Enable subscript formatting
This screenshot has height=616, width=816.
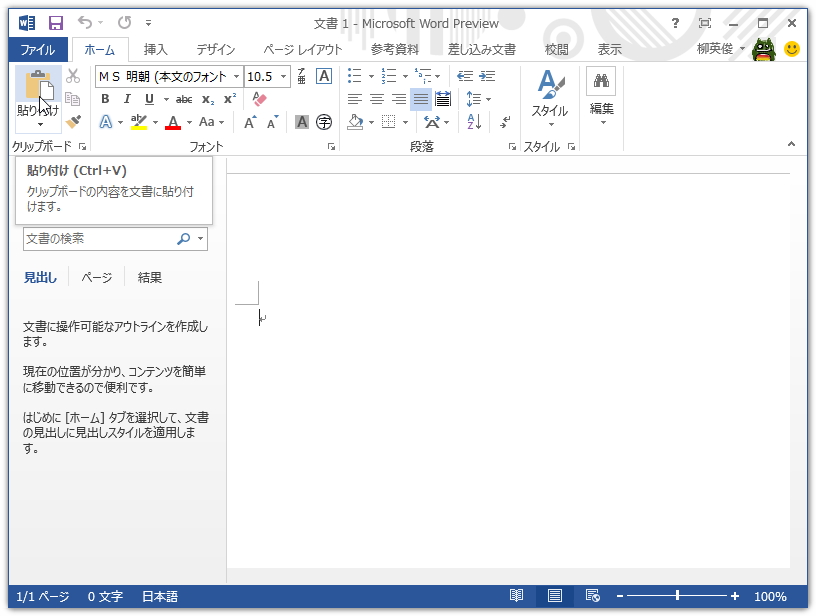(x=208, y=99)
